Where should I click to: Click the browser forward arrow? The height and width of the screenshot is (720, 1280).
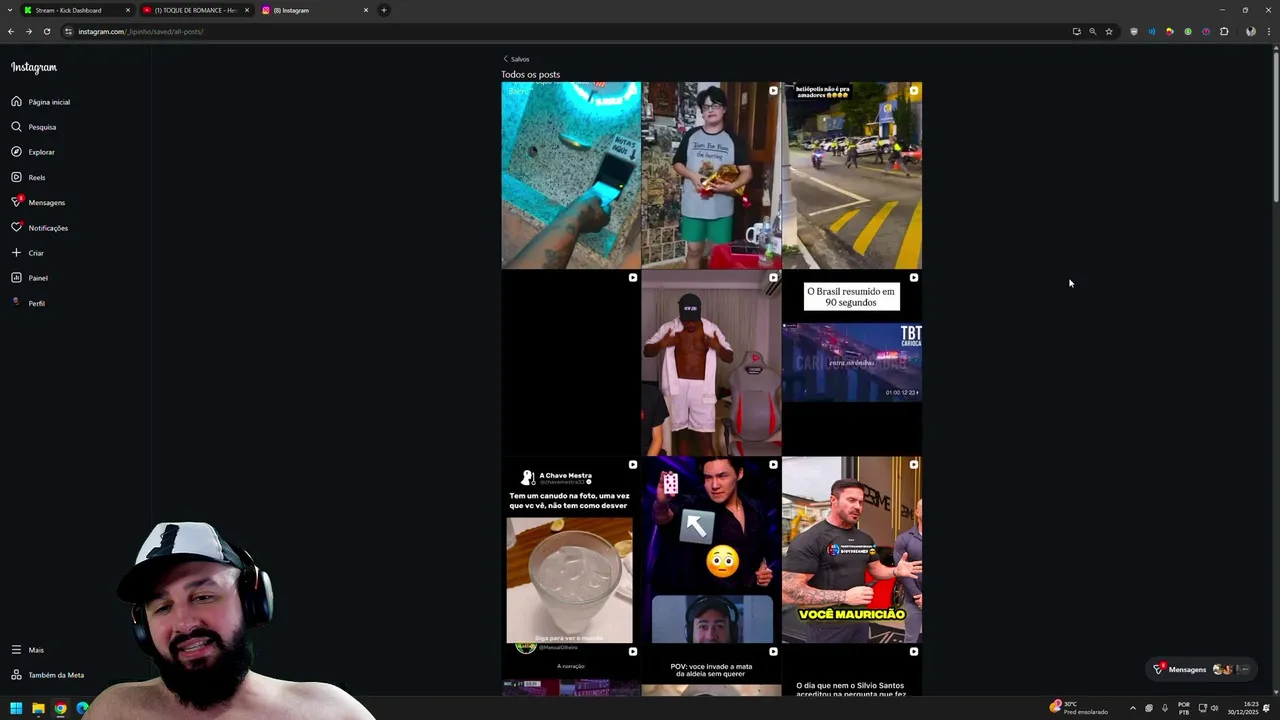[x=29, y=31]
